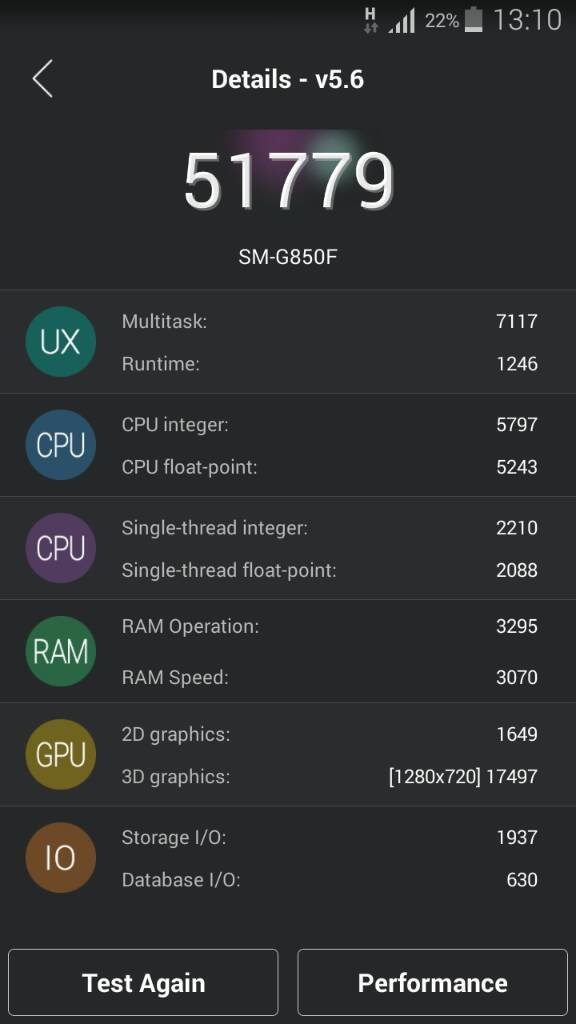Tap the signal strength bars icon
The image size is (576, 1024).
tap(402, 21)
